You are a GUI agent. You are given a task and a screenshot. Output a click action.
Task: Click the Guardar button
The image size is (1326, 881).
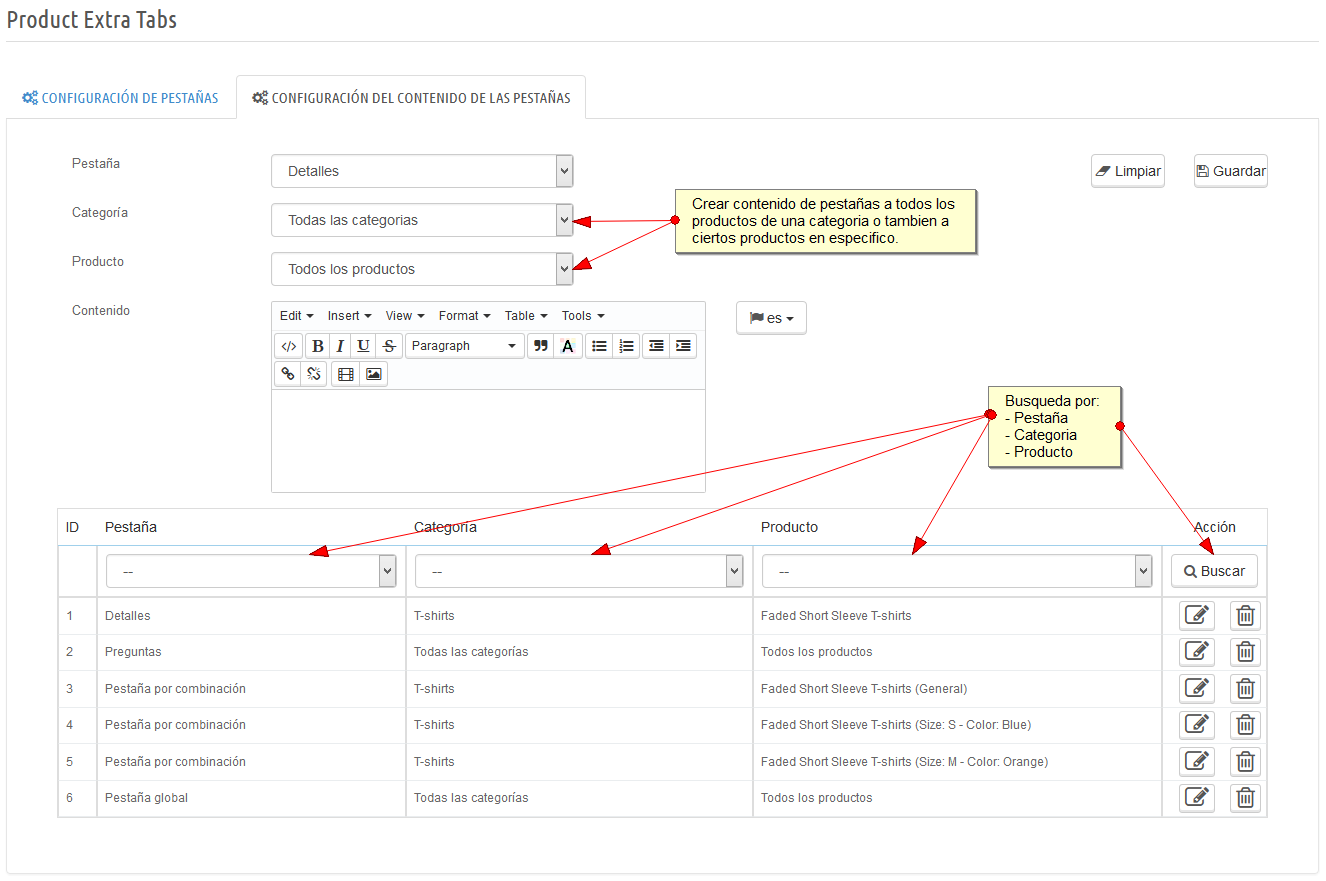tap(1231, 171)
